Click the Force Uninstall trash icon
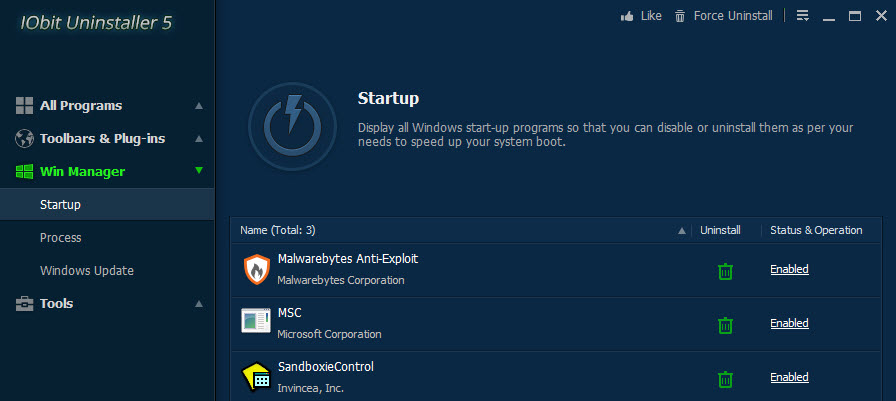Image resolution: width=896 pixels, height=401 pixels. 680,16
